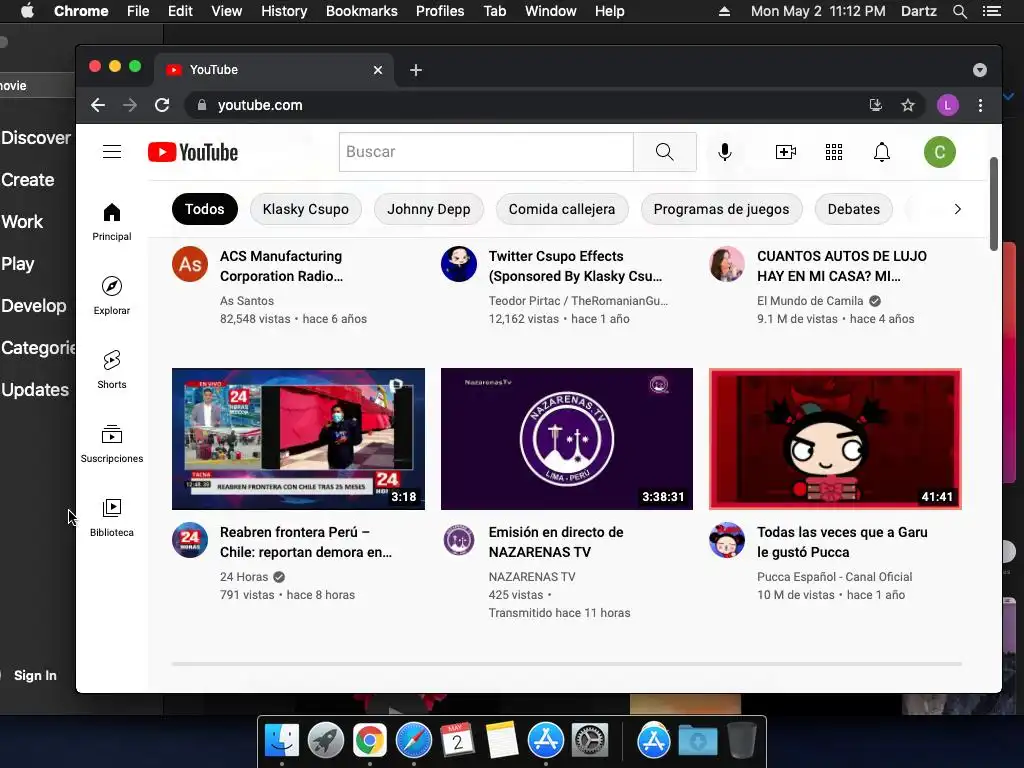The image size is (1024, 768).
Task: Open the Profiles menu
Action: point(440,11)
